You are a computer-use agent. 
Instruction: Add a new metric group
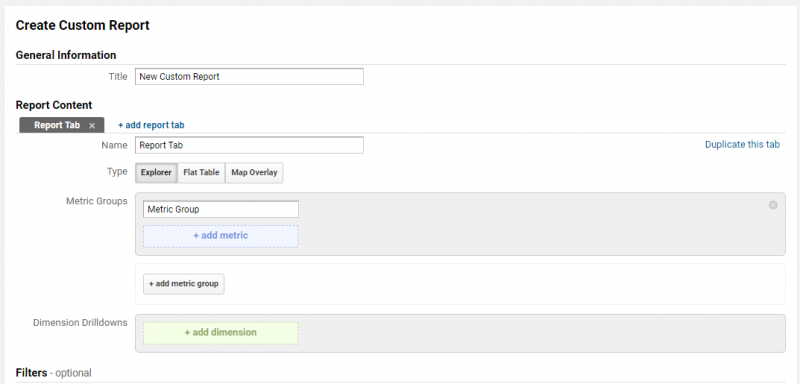184,284
